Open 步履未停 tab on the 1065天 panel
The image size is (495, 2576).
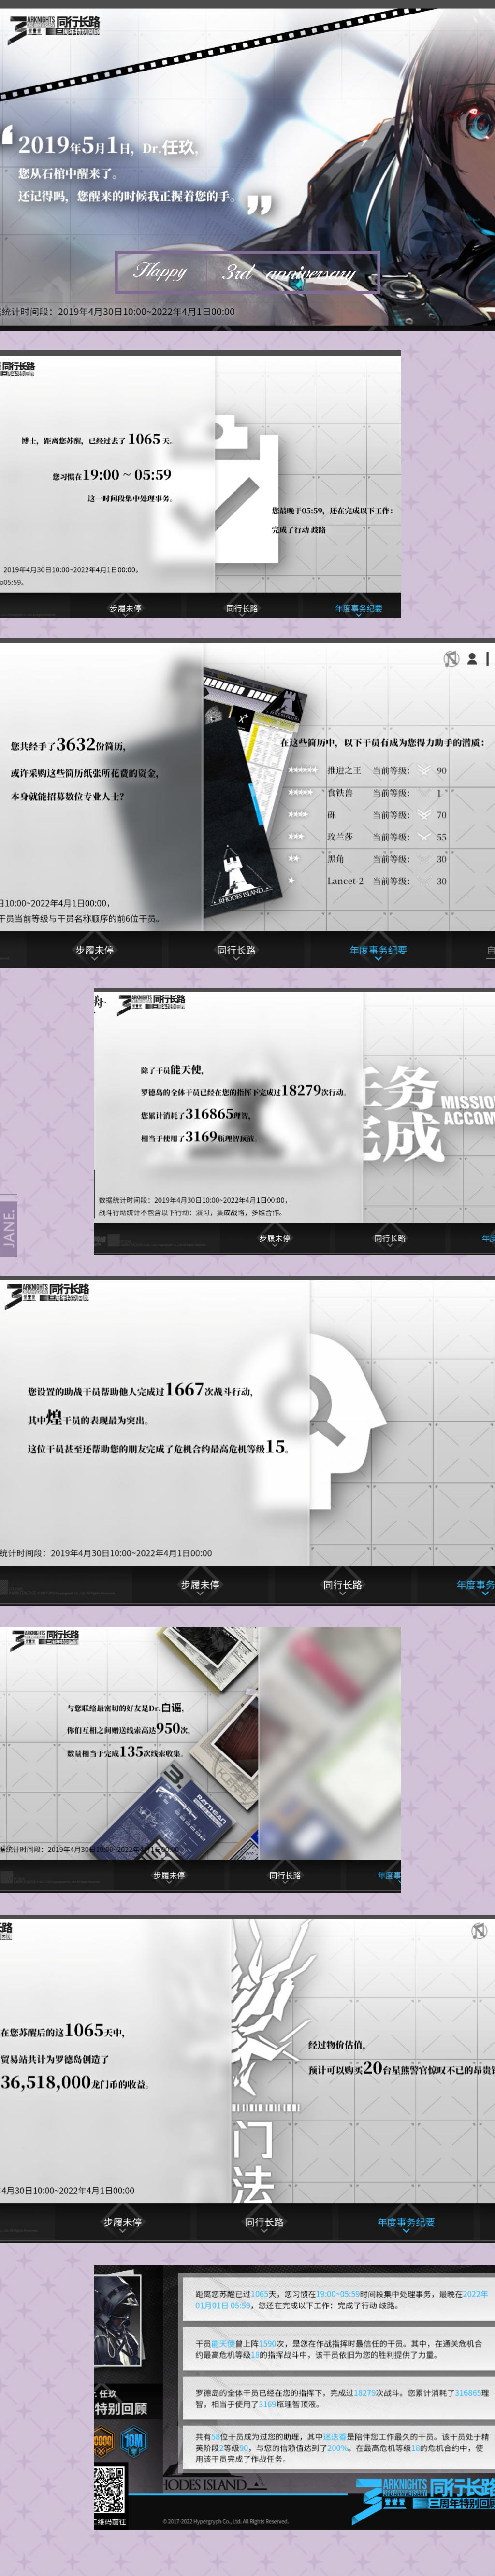tap(125, 608)
